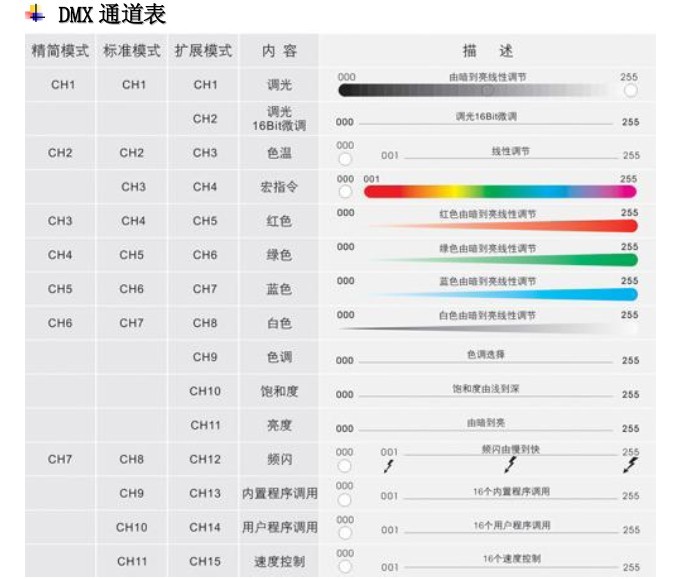Screen dimensions: 676x579
Task: Click CH15 in the 扩展模式 column
Action: click(x=205, y=561)
